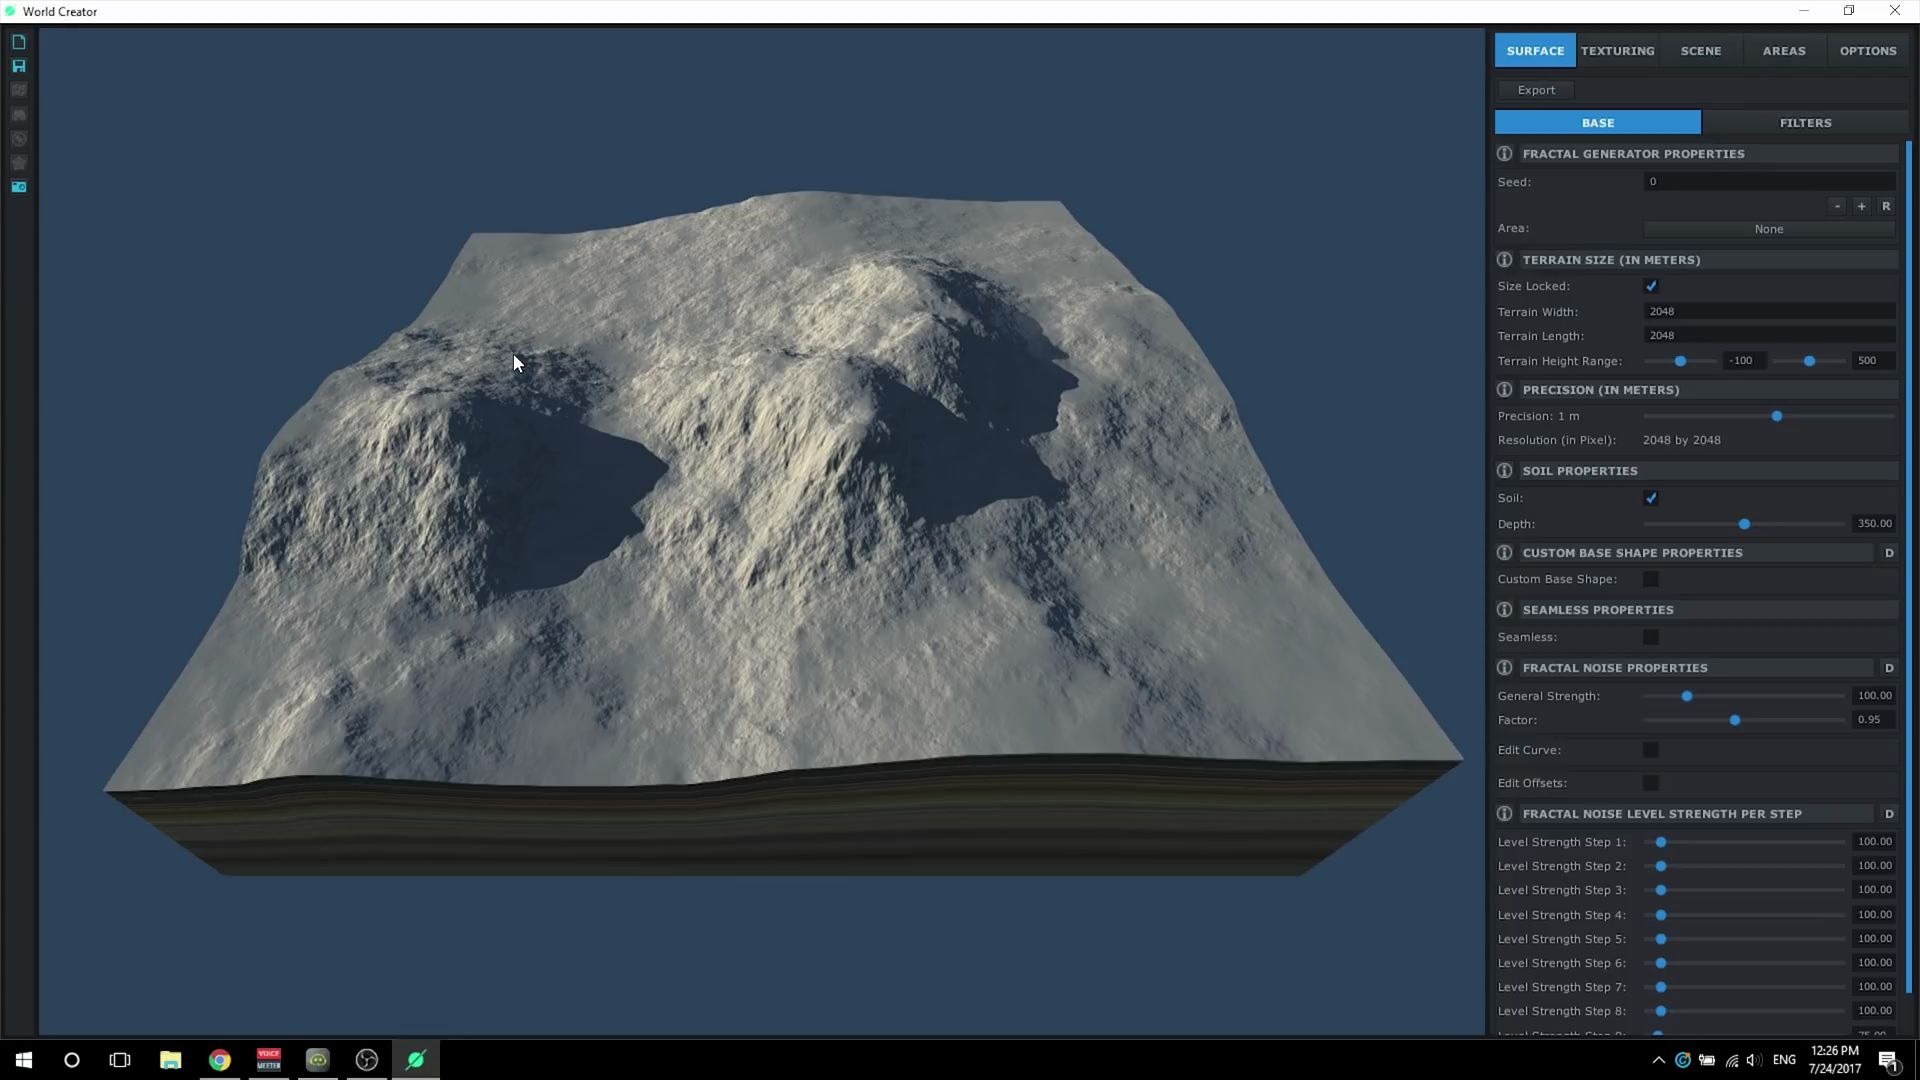Create a new project from the left sidebar
The height and width of the screenshot is (1080, 1920).
pyautogui.click(x=19, y=42)
